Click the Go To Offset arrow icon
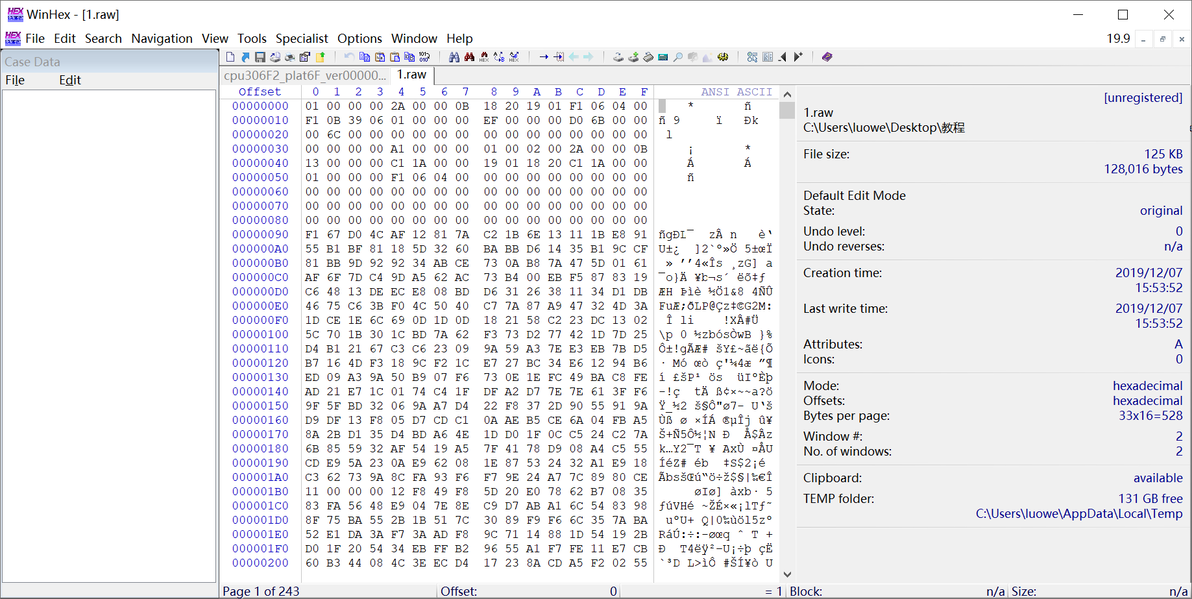 [x=544, y=57]
